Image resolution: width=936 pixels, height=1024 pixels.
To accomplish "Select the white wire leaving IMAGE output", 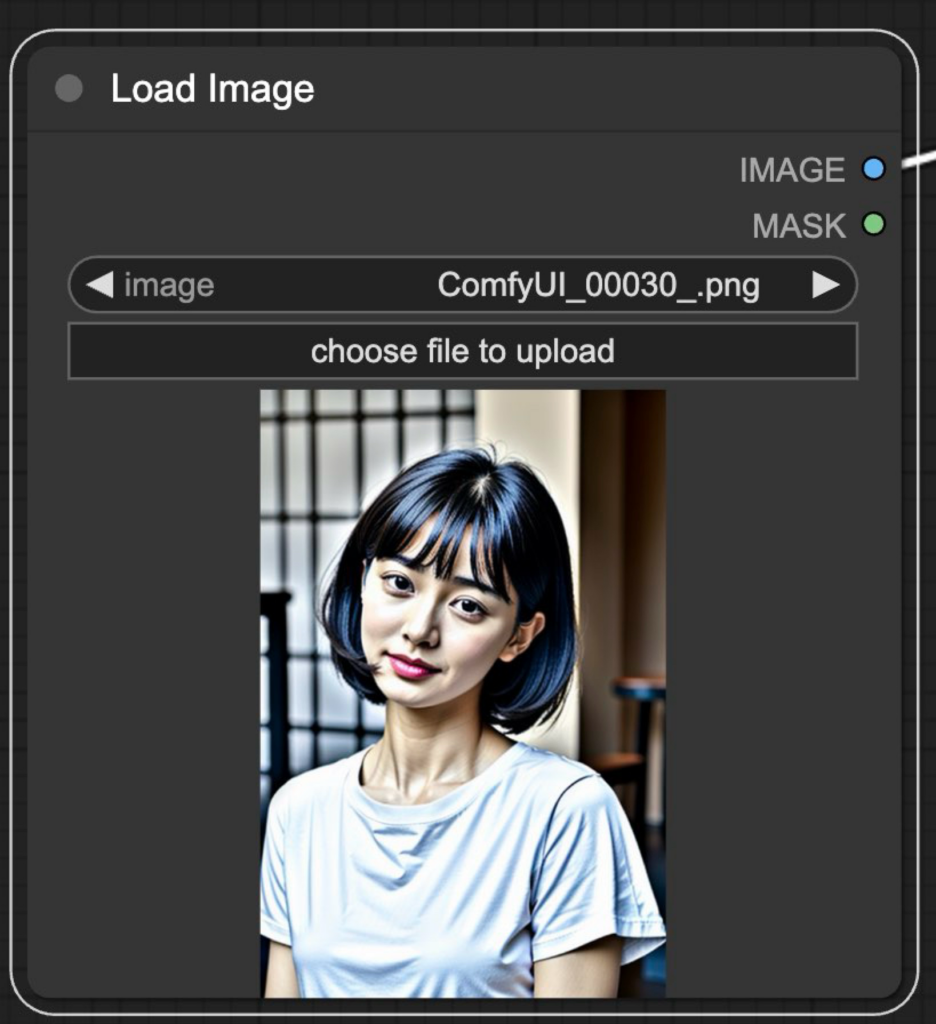I will (920, 159).
